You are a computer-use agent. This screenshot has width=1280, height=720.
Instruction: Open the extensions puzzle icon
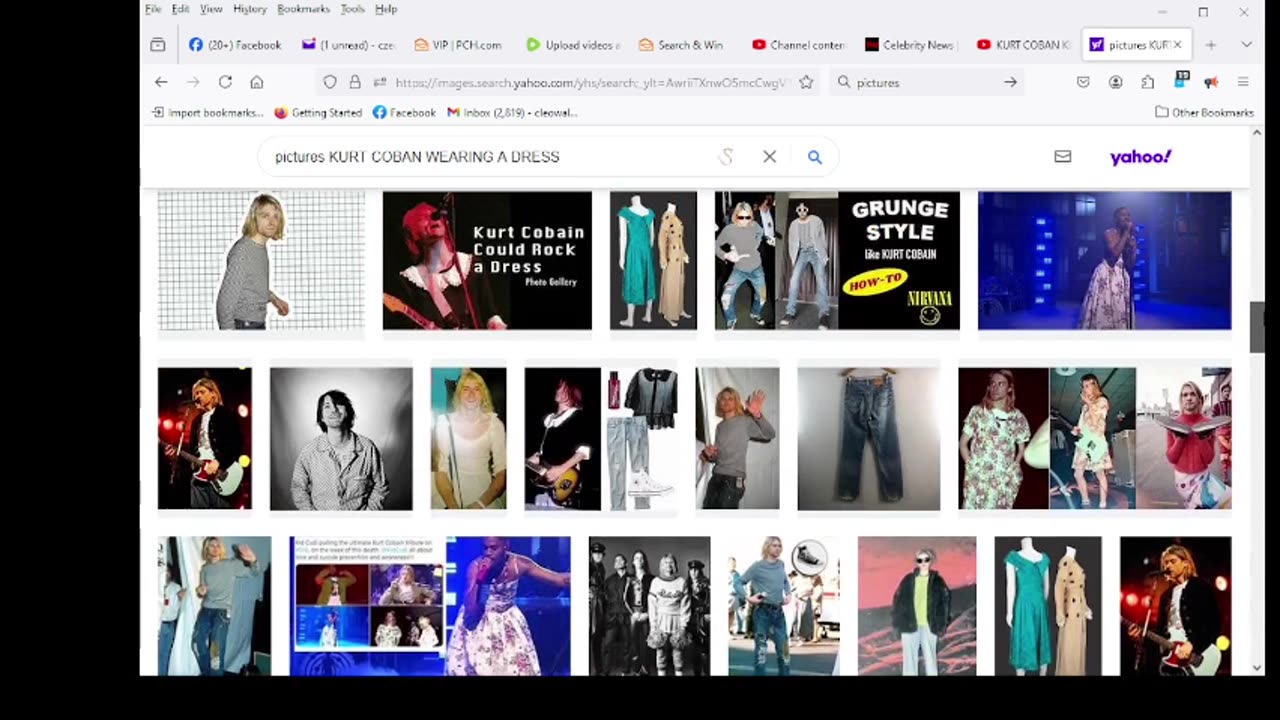(x=1147, y=82)
